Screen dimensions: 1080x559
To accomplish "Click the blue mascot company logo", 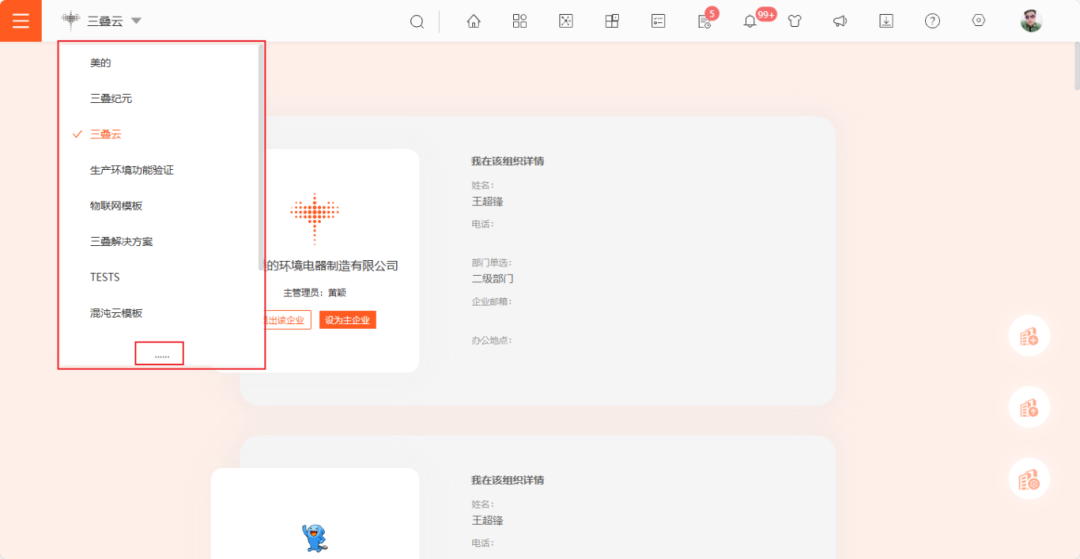I will pyautogui.click(x=314, y=537).
